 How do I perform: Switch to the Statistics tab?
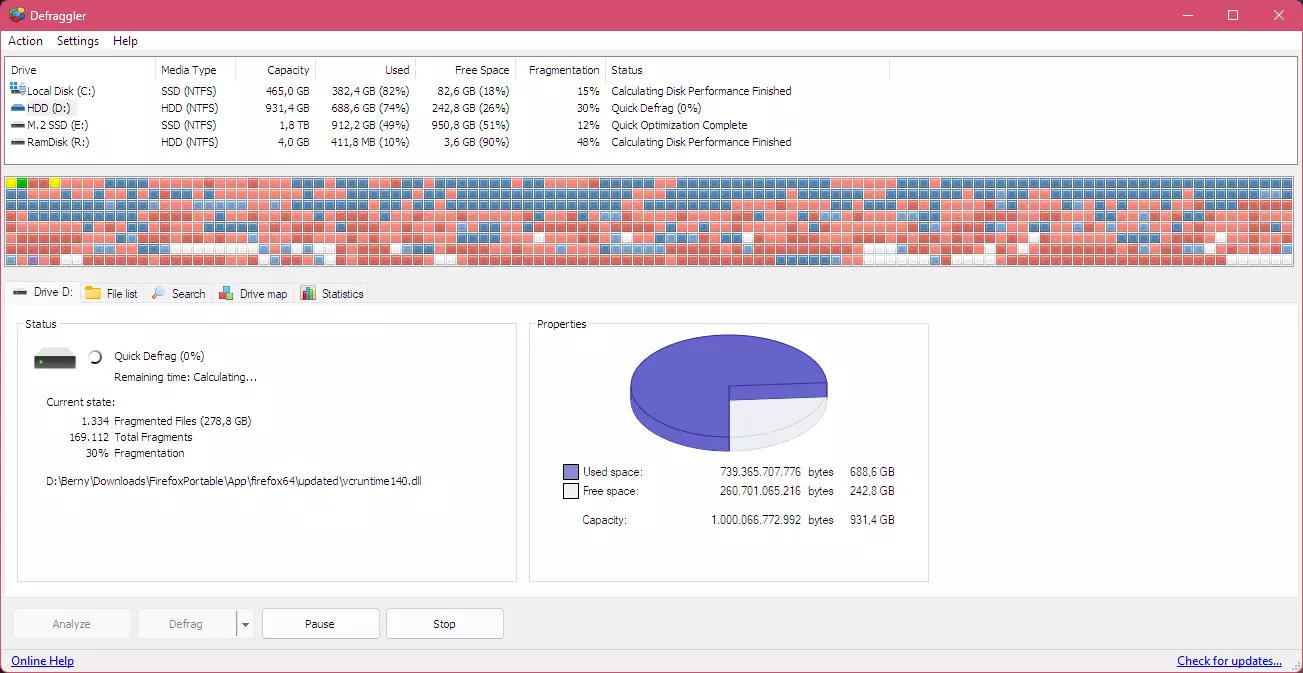(332, 294)
